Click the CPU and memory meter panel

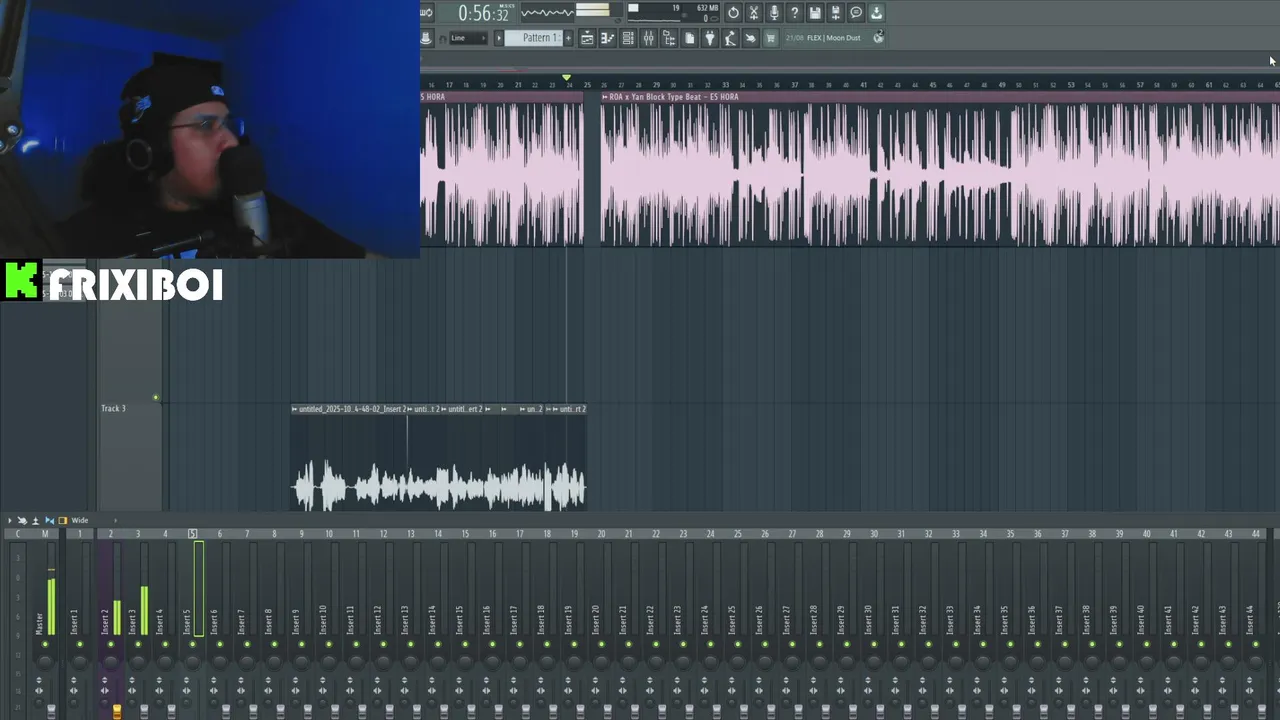pyautogui.click(x=672, y=12)
